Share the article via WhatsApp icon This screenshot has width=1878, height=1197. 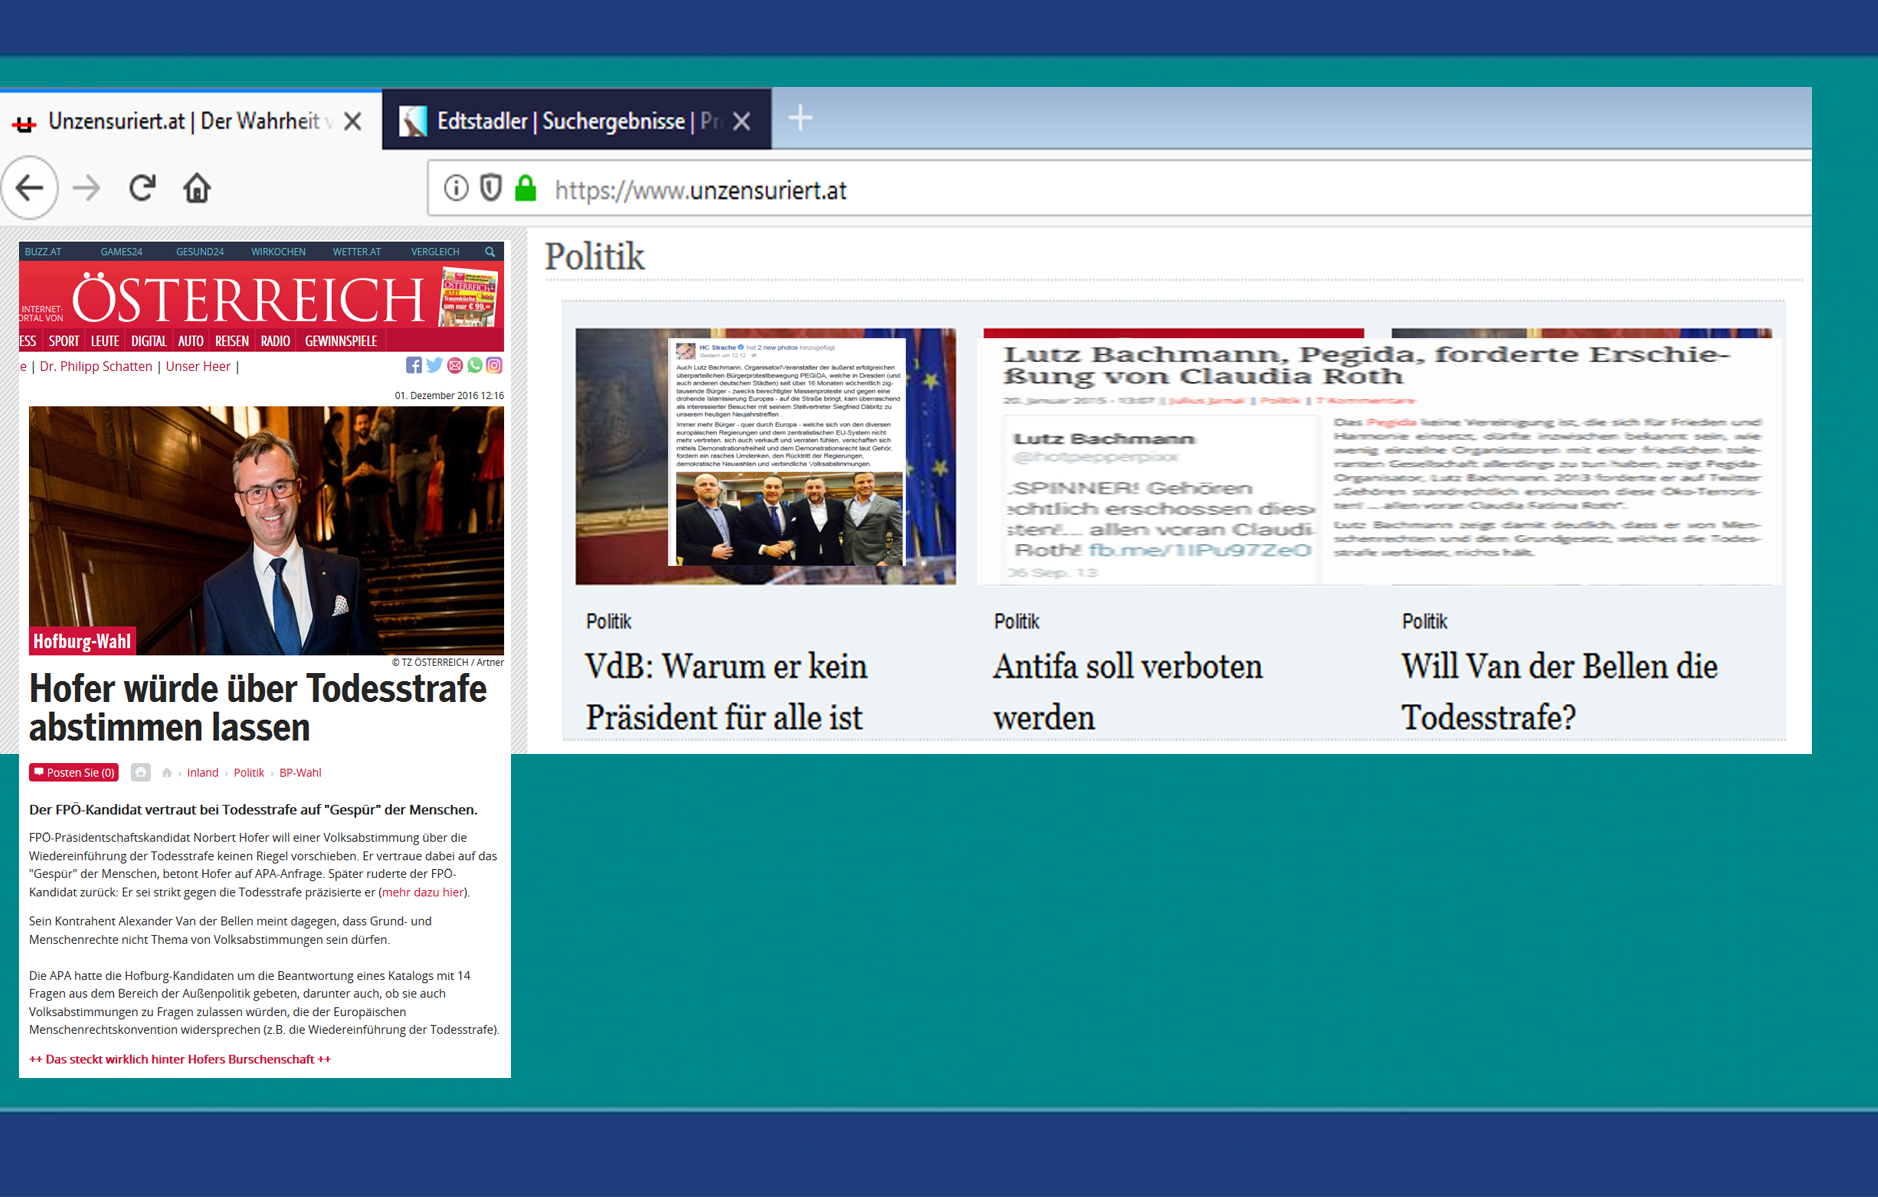coord(475,366)
